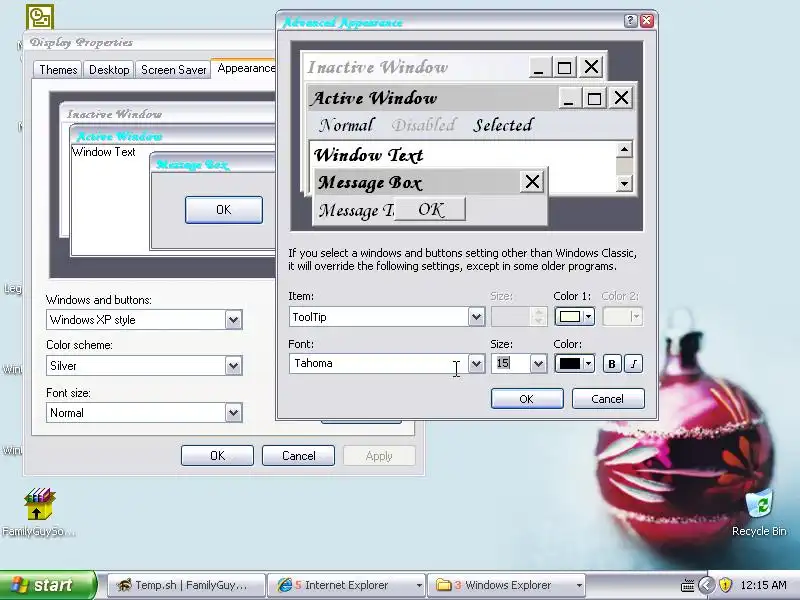Viewport: 800px width, 600px height.
Task: Click Cancel in Advanced Appearance dialog
Action: pyautogui.click(x=608, y=399)
